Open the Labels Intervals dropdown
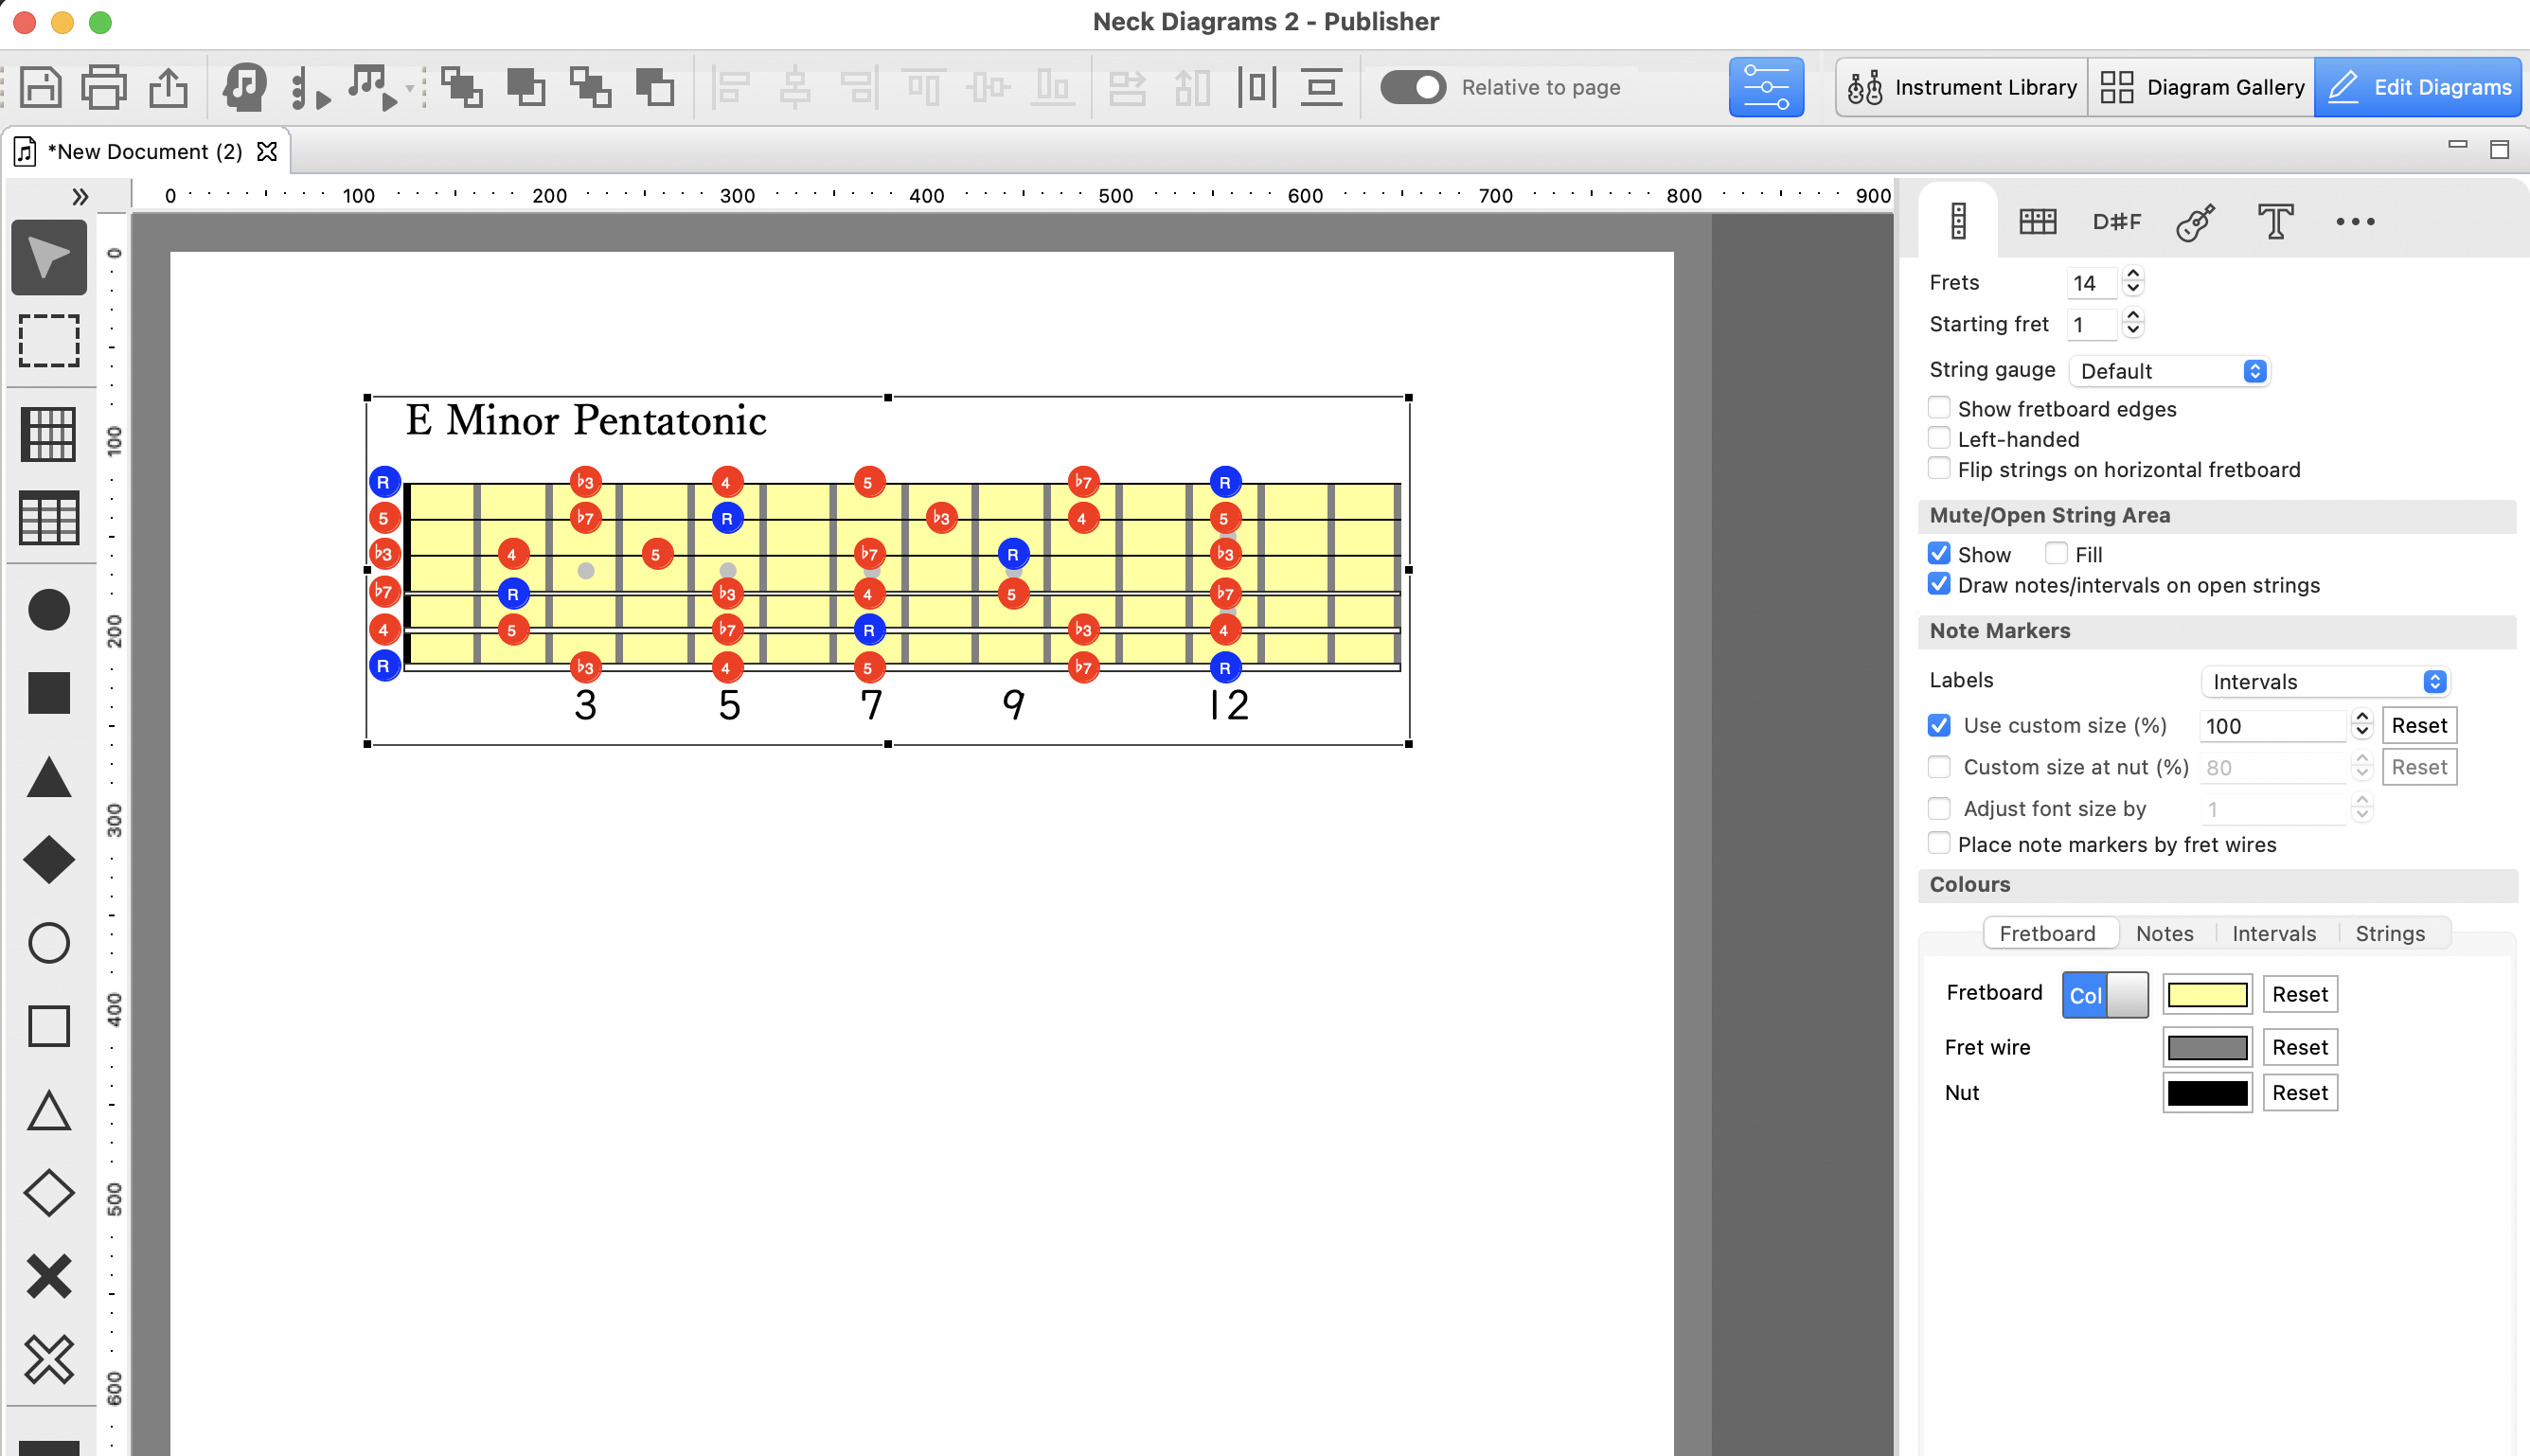 [x=2325, y=682]
